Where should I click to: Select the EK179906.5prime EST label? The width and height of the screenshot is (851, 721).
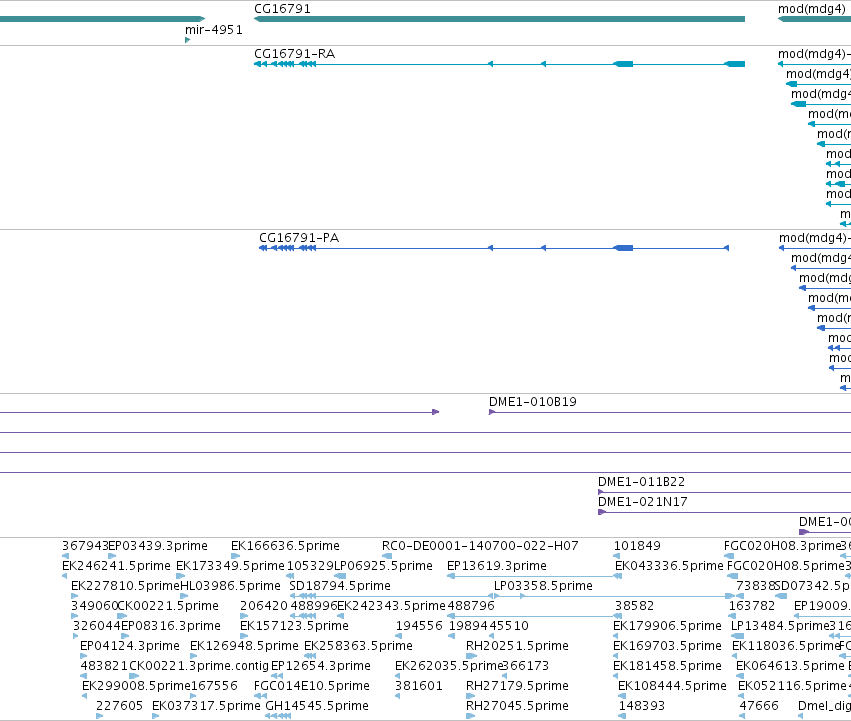click(667, 626)
